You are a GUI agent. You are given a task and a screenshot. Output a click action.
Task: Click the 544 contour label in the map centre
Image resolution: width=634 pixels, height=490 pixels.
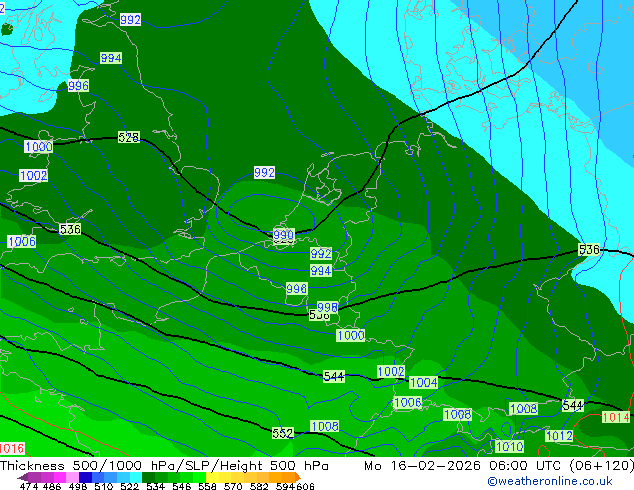[334, 377]
